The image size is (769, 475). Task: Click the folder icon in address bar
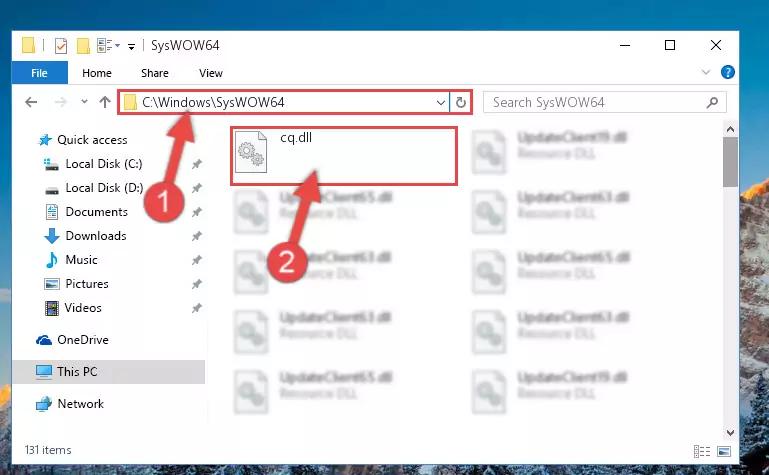pyautogui.click(x=130, y=102)
